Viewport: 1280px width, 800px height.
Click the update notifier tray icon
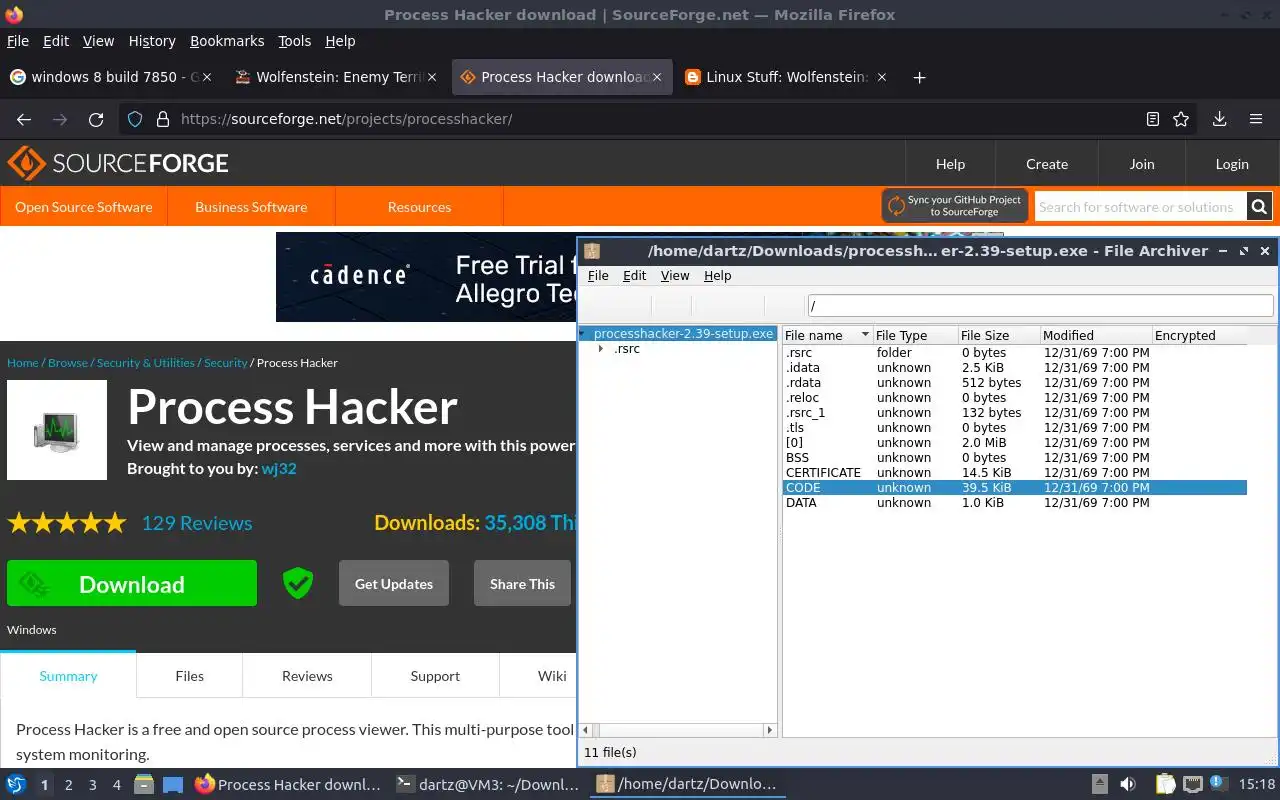pos(1219,783)
